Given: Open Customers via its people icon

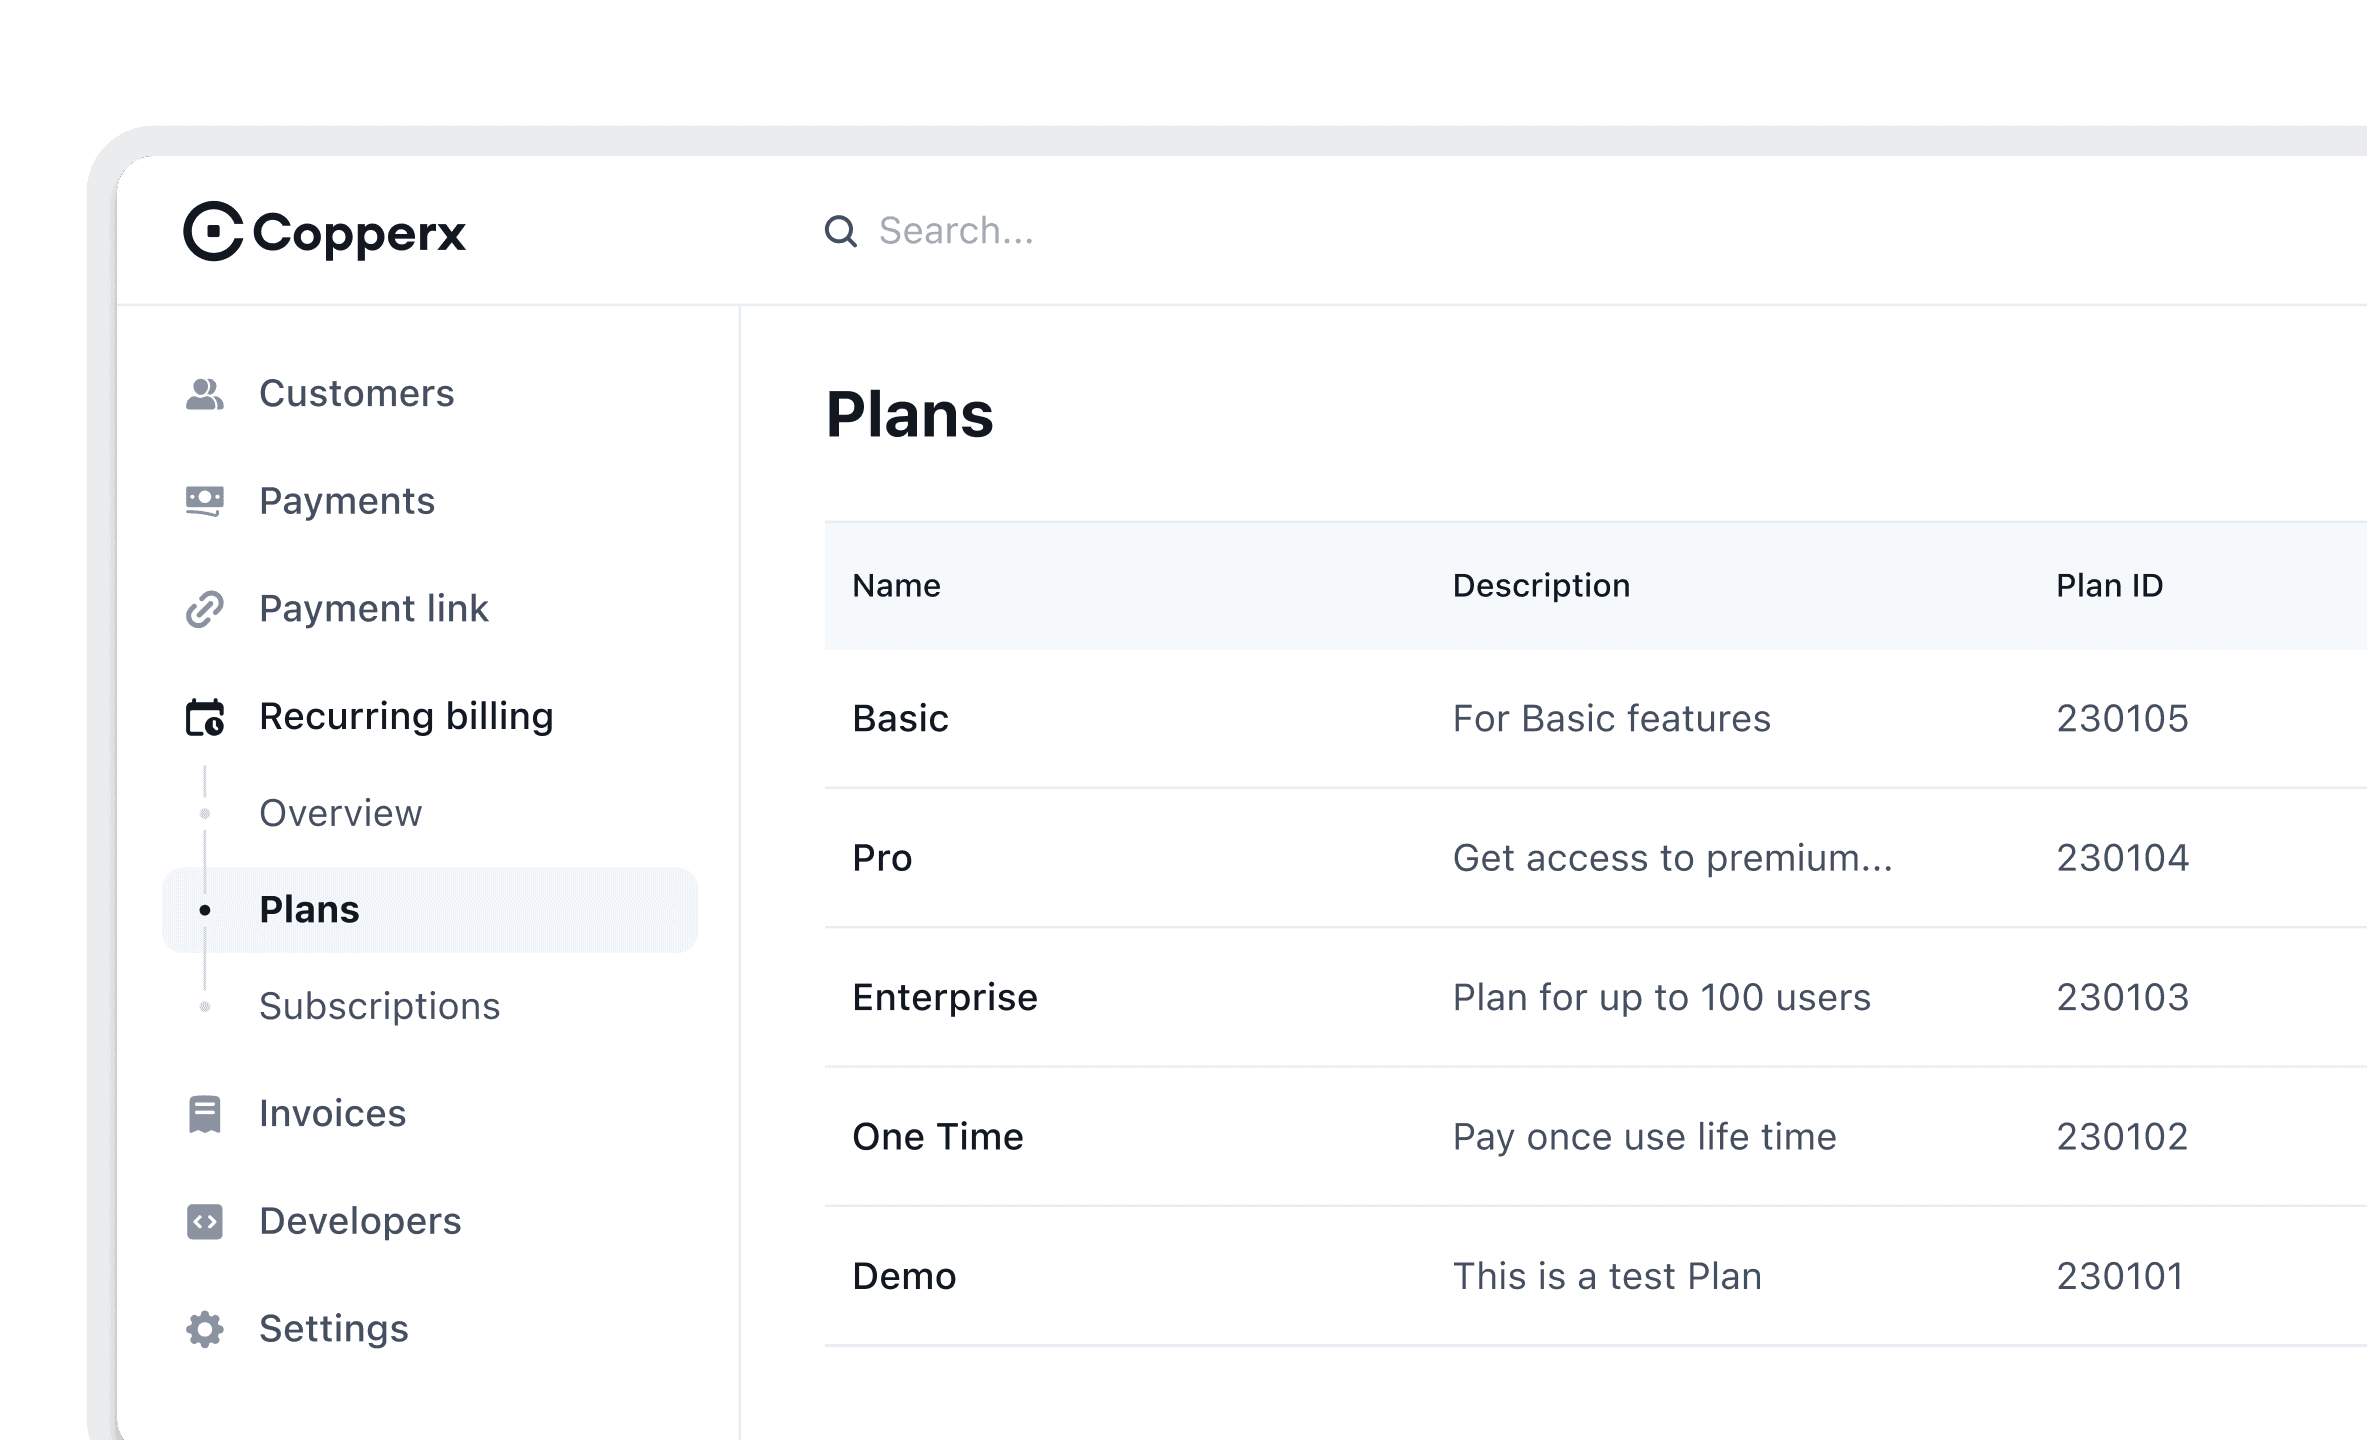Looking at the screenshot, I should [205, 394].
